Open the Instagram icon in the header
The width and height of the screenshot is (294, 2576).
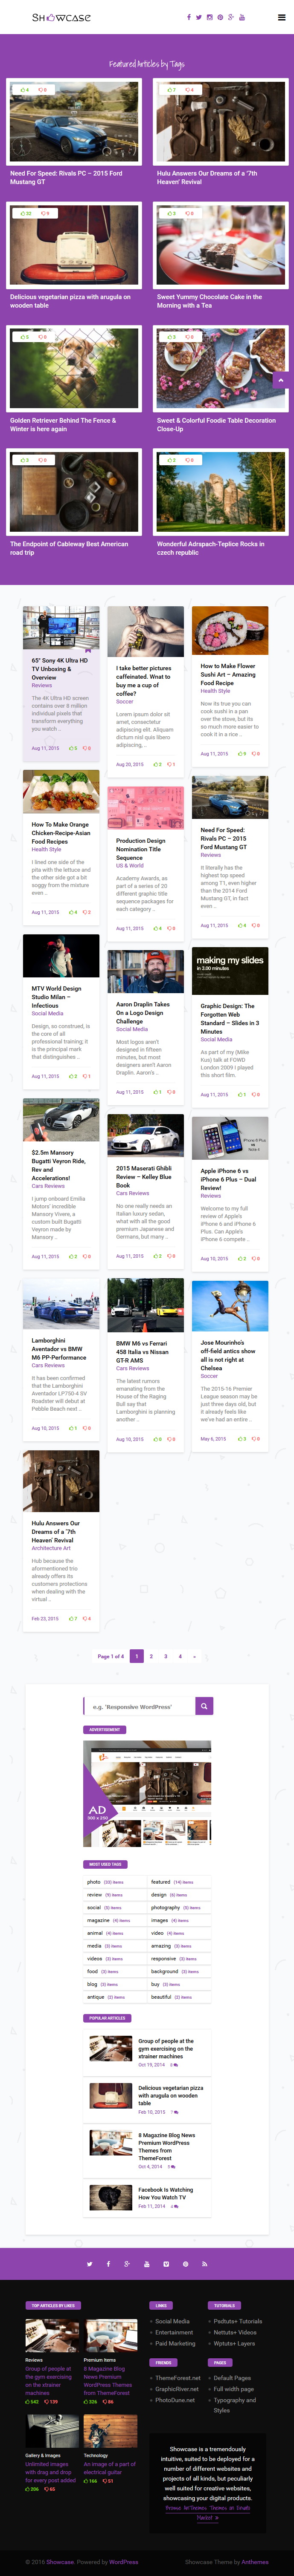209,17
